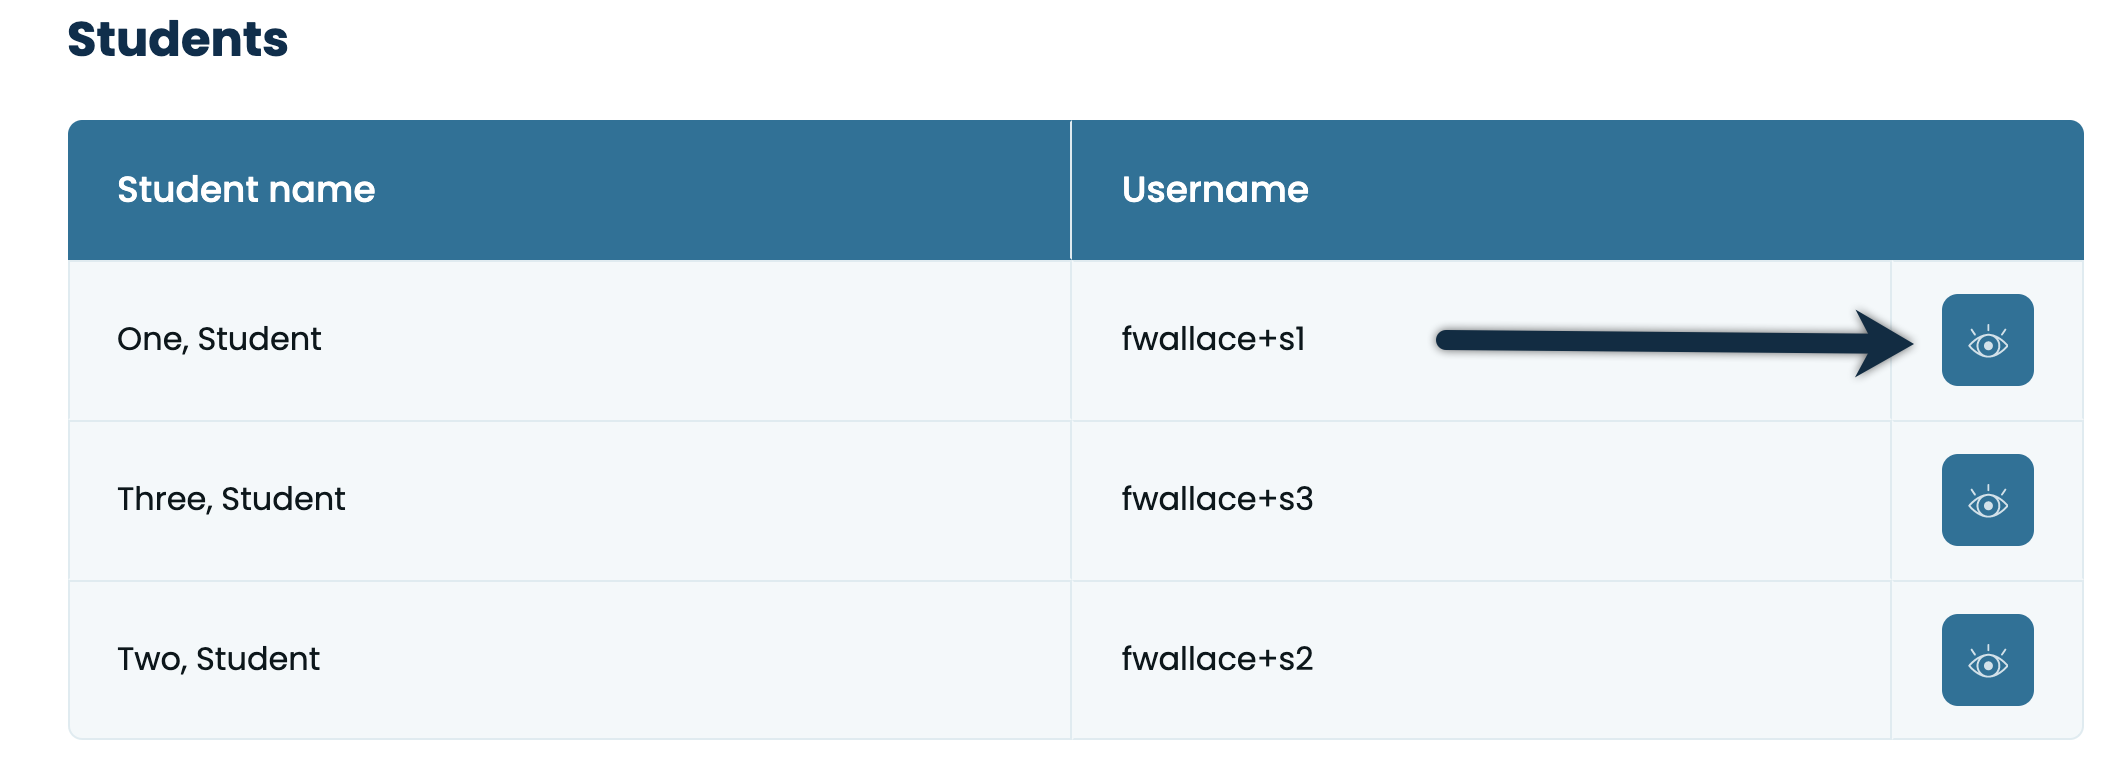
Task: Click the username fwallace+s2
Action: [x=1217, y=659]
